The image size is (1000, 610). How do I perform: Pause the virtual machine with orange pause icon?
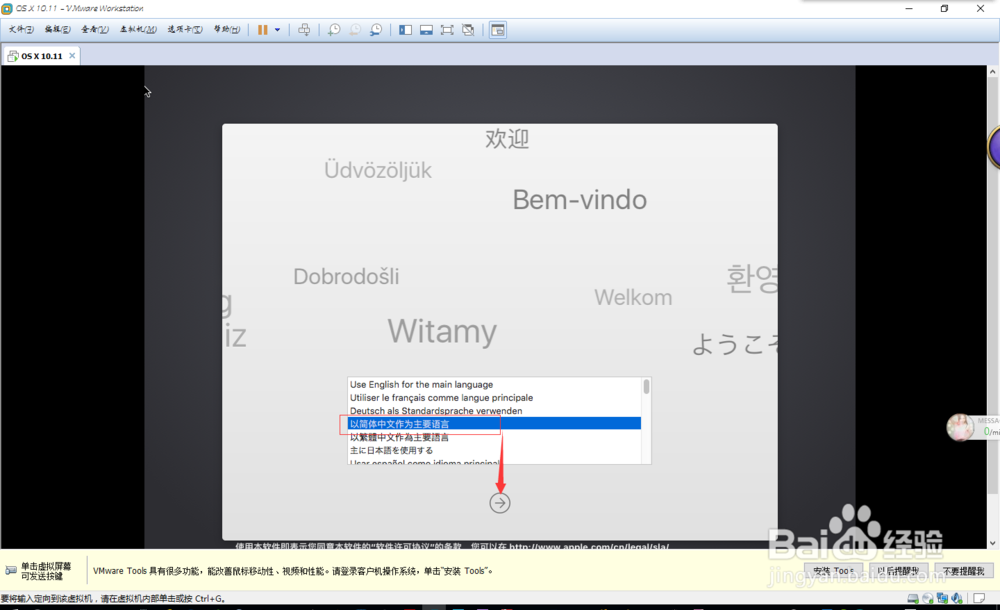pyautogui.click(x=262, y=30)
